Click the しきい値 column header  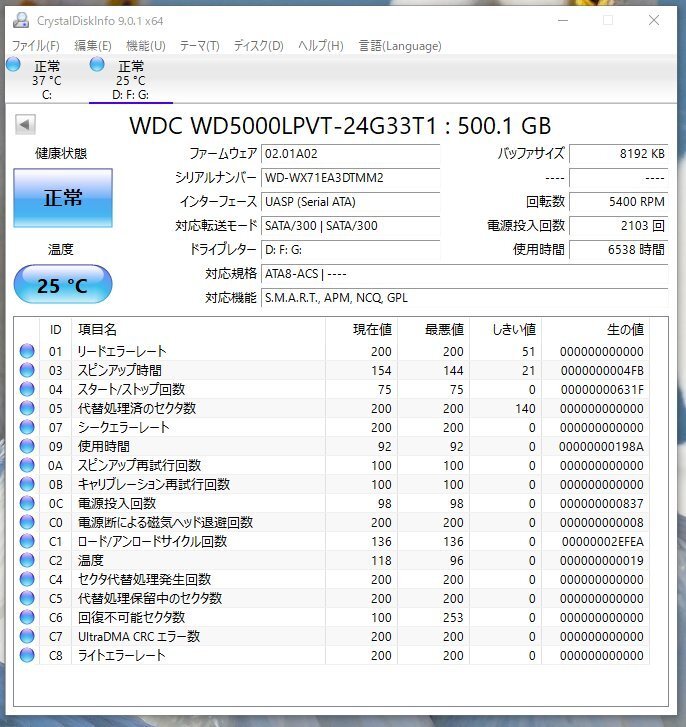tap(505, 330)
